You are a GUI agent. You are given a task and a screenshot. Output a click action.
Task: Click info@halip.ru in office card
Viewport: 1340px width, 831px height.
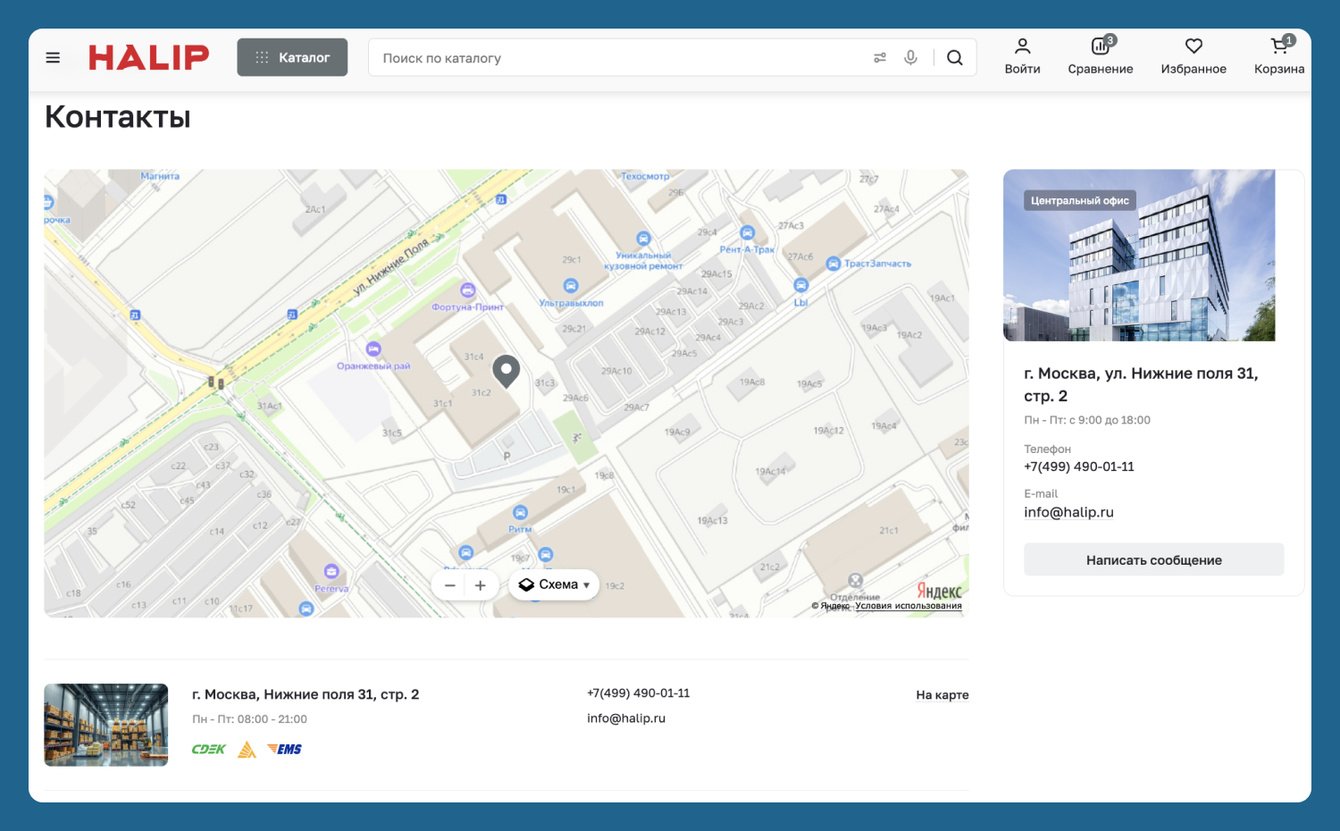1069,512
